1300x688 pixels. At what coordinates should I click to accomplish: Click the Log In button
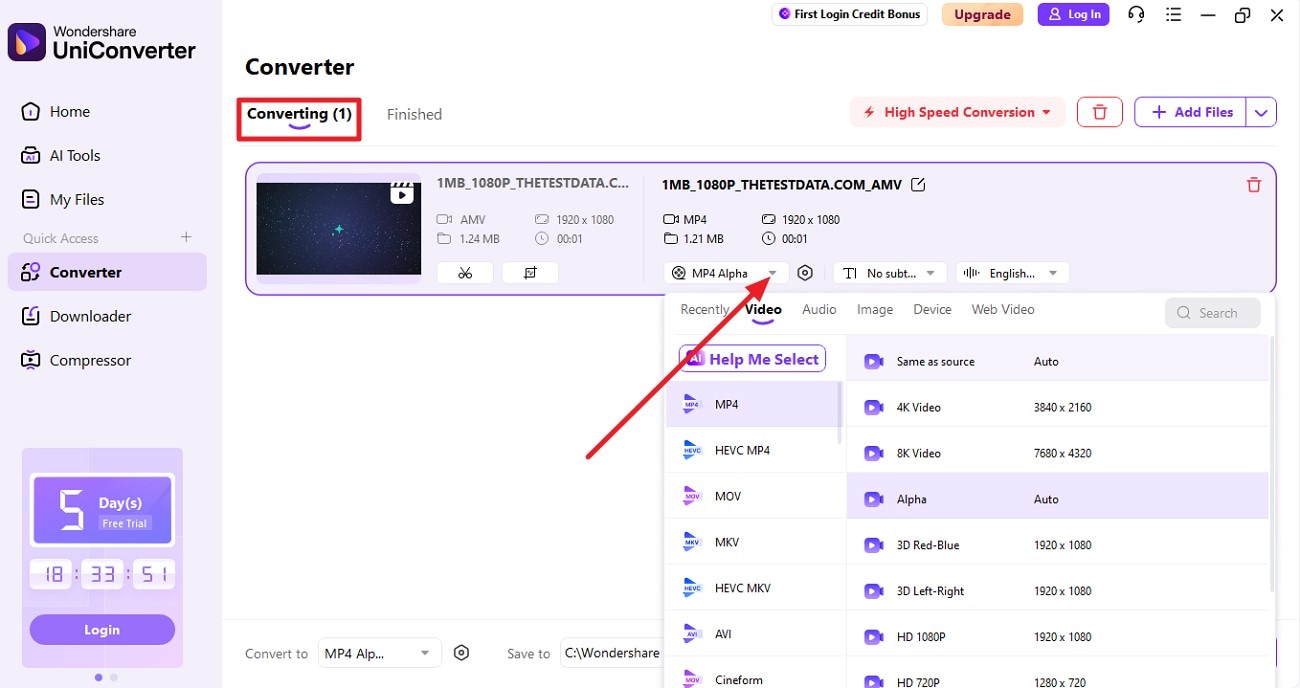1074,15
